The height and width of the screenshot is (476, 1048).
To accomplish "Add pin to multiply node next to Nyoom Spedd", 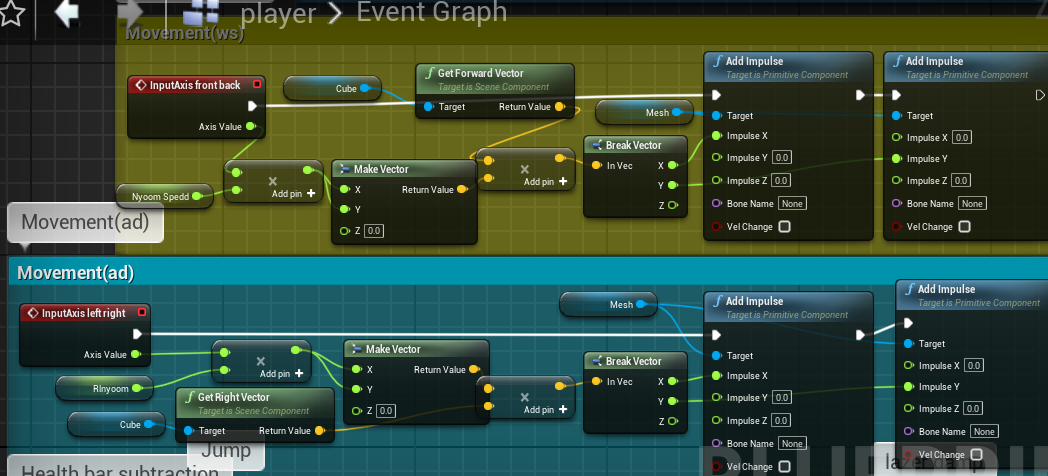I will pos(293,194).
